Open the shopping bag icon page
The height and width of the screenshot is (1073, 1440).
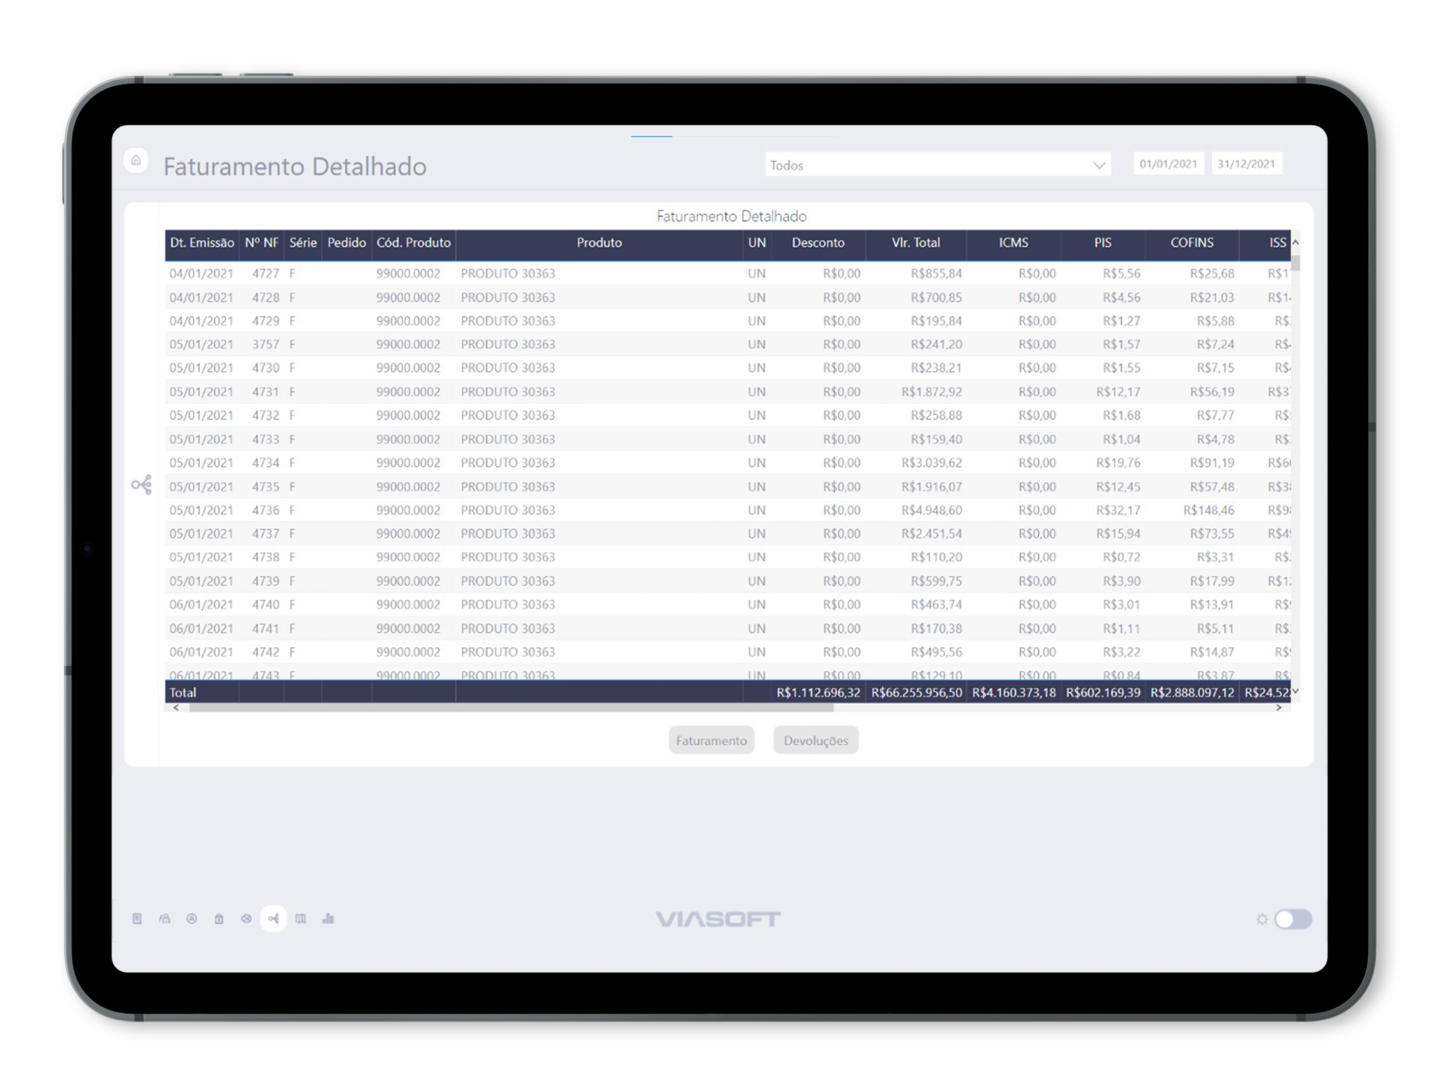(219, 919)
